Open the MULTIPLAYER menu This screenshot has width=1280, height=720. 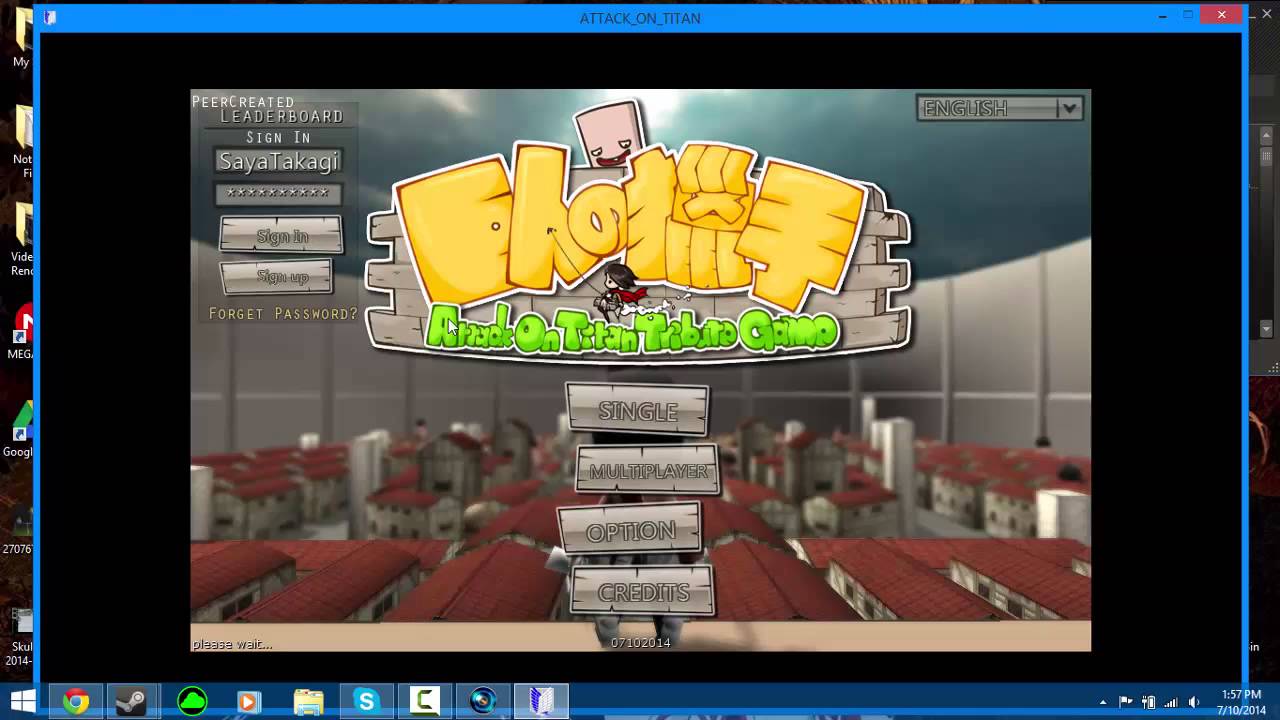coord(648,470)
